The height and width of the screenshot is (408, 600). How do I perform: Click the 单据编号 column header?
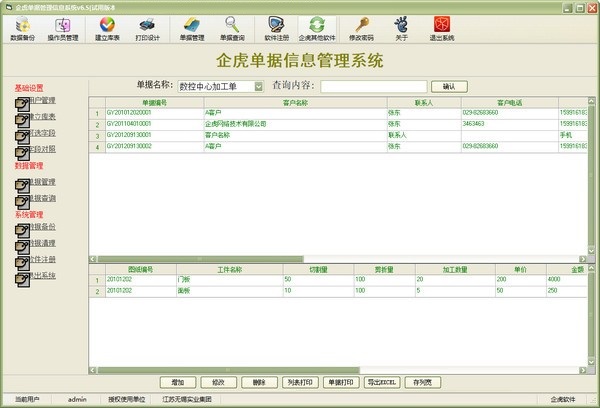[x=155, y=103]
